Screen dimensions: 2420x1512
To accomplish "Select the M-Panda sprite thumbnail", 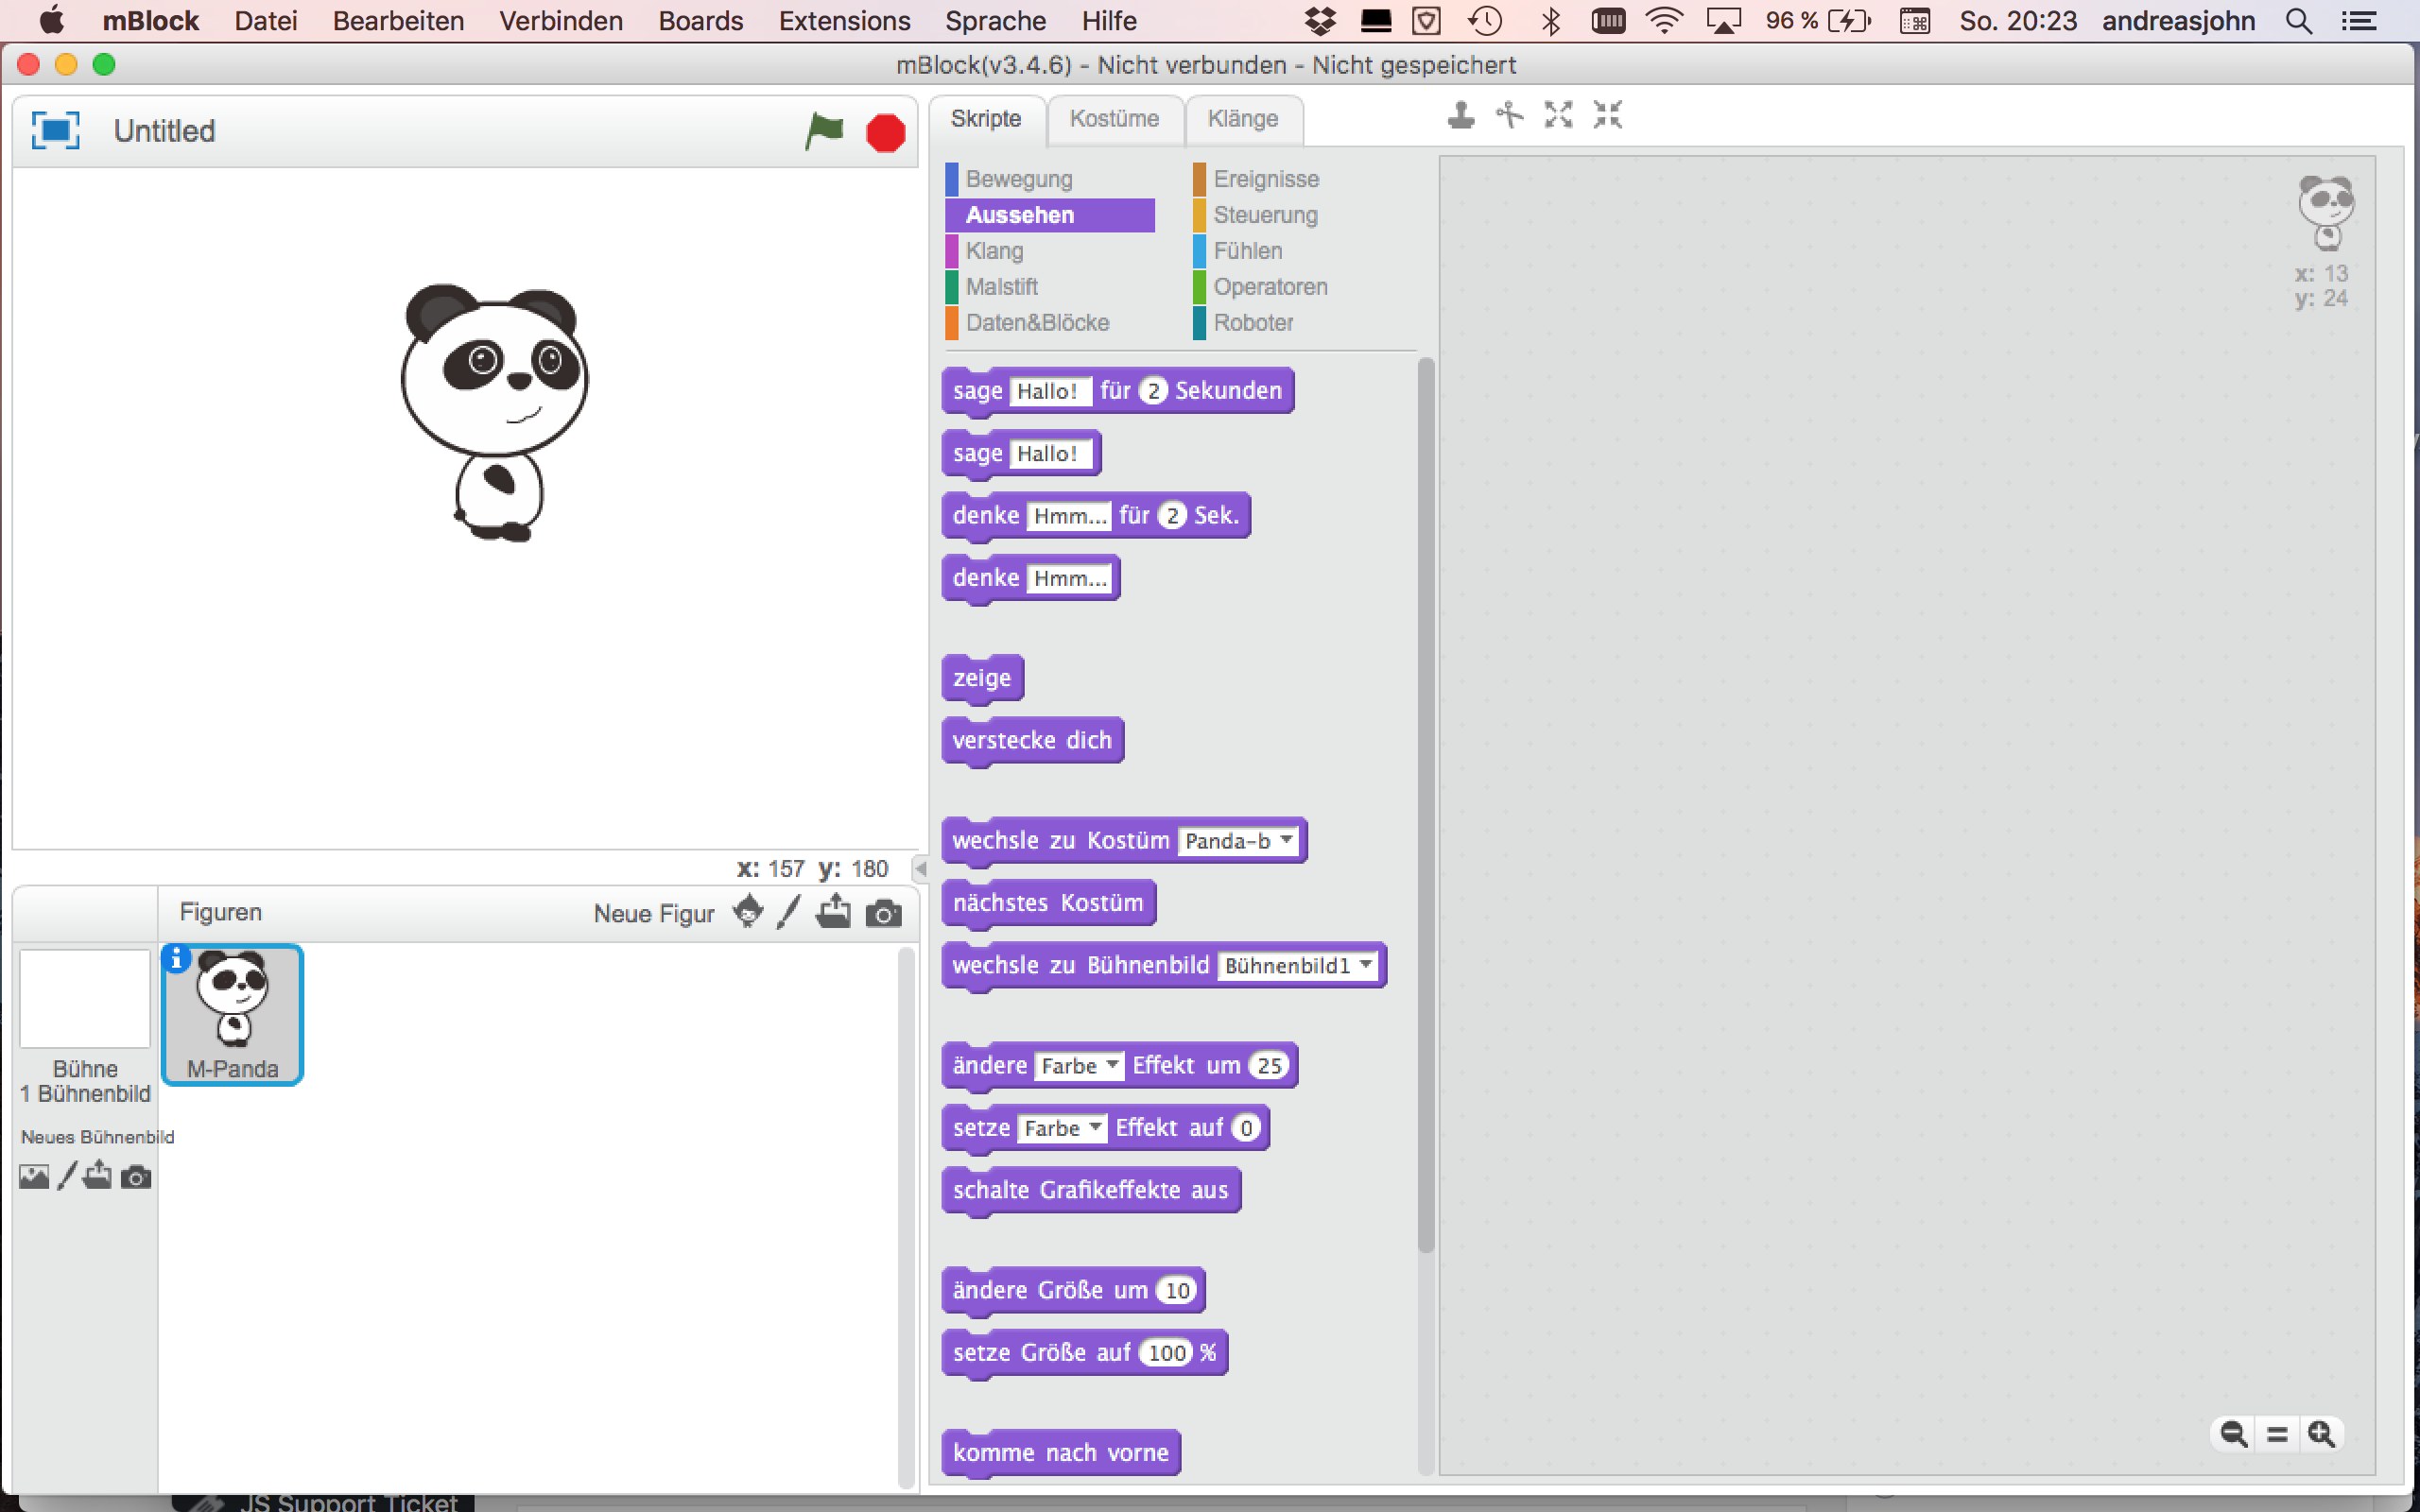I will click(x=232, y=1014).
